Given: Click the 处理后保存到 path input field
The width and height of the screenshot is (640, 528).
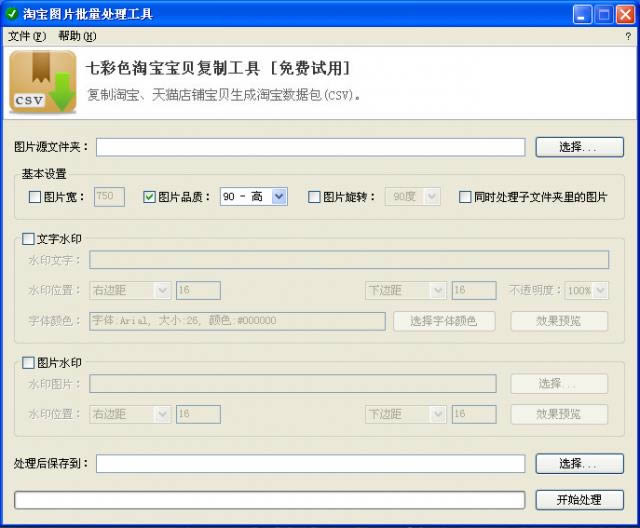Looking at the screenshot, I should (x=310, y=464).
